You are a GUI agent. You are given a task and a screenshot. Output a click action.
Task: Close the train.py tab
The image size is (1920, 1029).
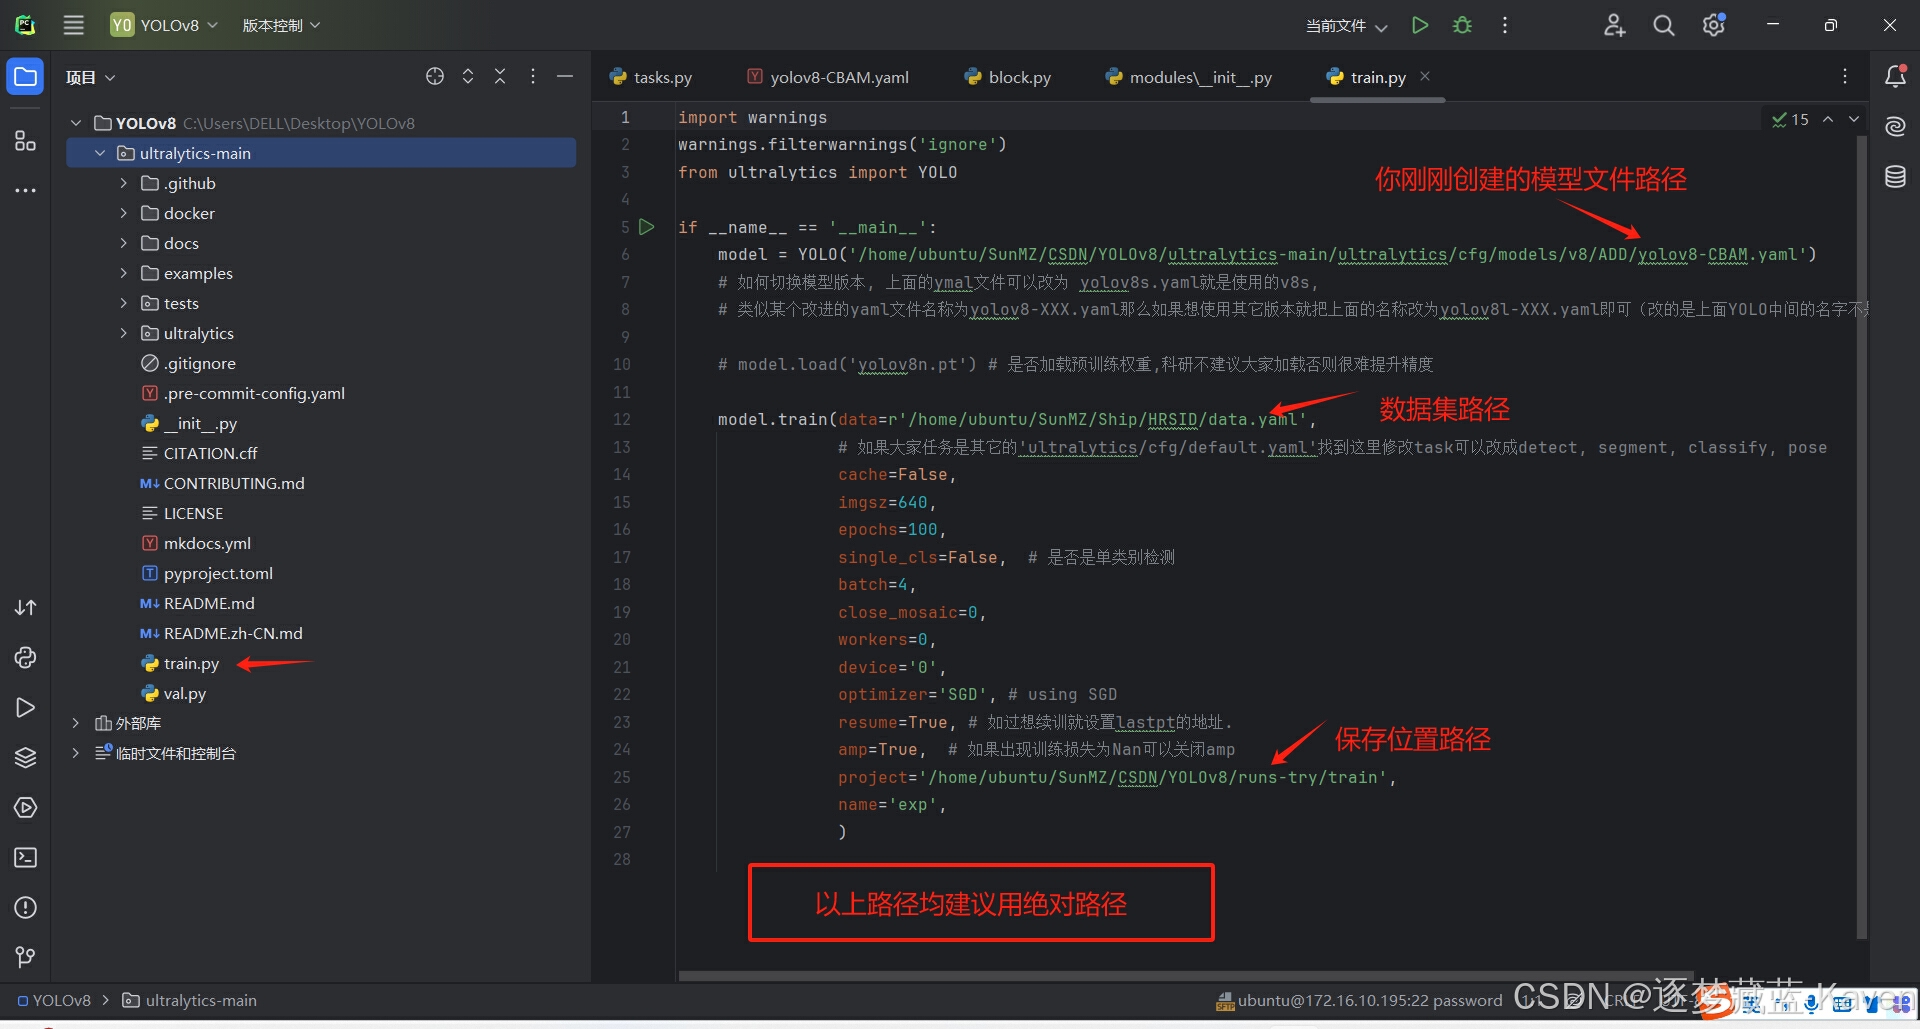coord(1425,76)
